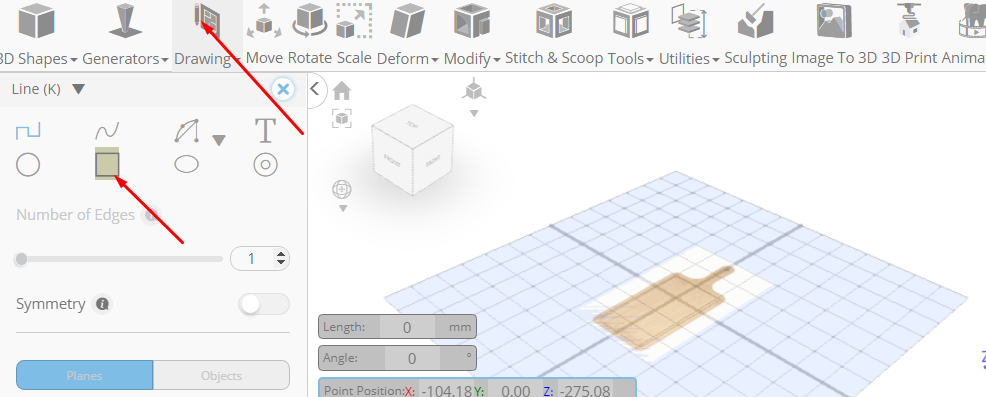Click the Home view icon
The width and height of the screenshot is (986, 397).
(341, 91)
